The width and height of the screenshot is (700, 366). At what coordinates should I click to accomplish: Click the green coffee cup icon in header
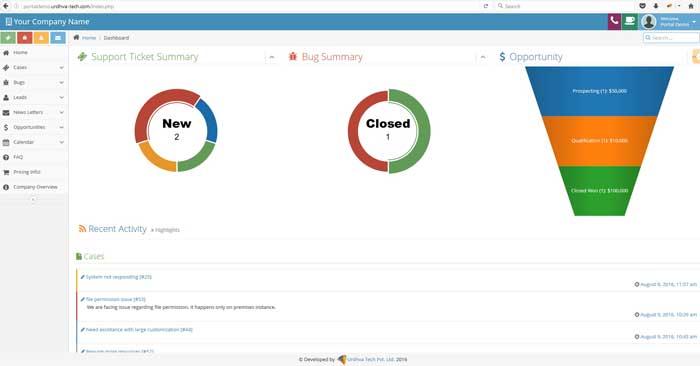coord(629,21)
